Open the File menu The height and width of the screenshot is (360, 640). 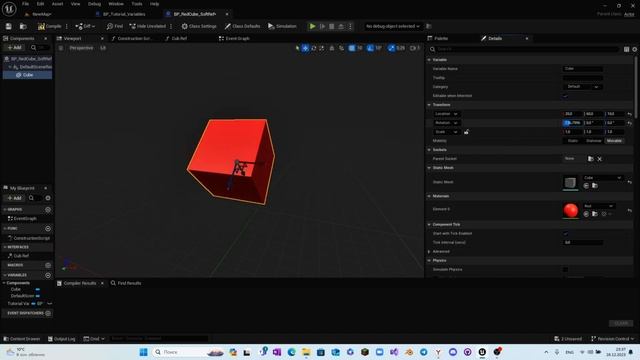click(x=25, y=4)
